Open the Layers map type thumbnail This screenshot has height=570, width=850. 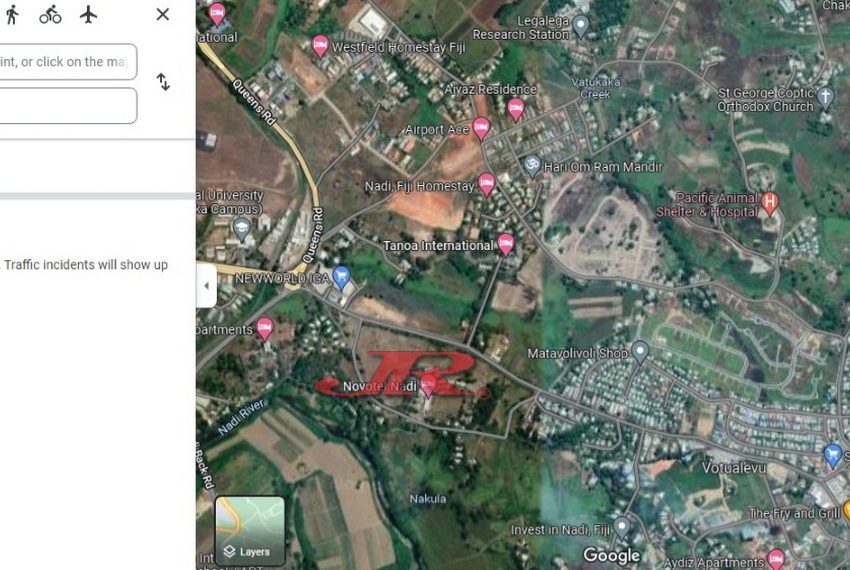250,531
